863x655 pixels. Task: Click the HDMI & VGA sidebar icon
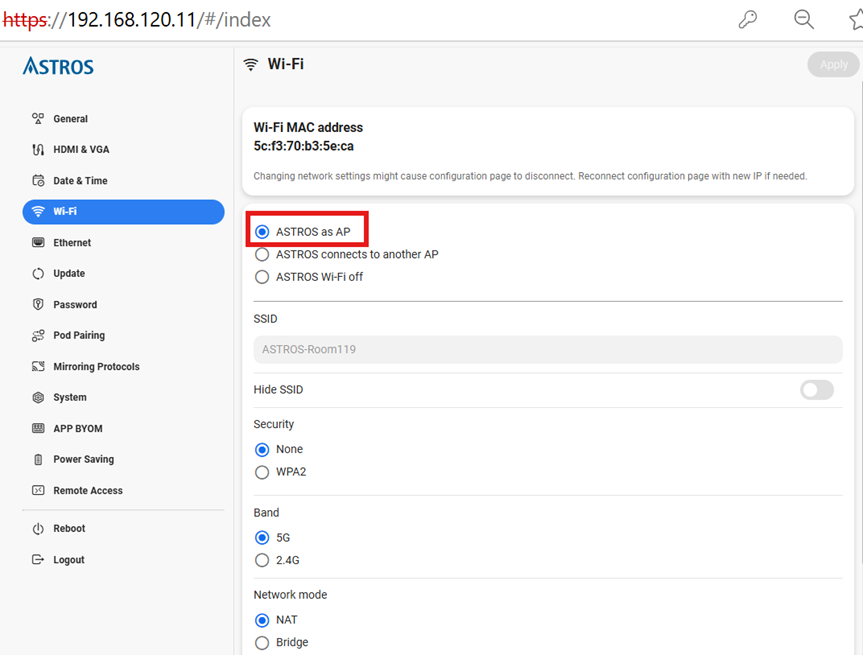[38, 150]
